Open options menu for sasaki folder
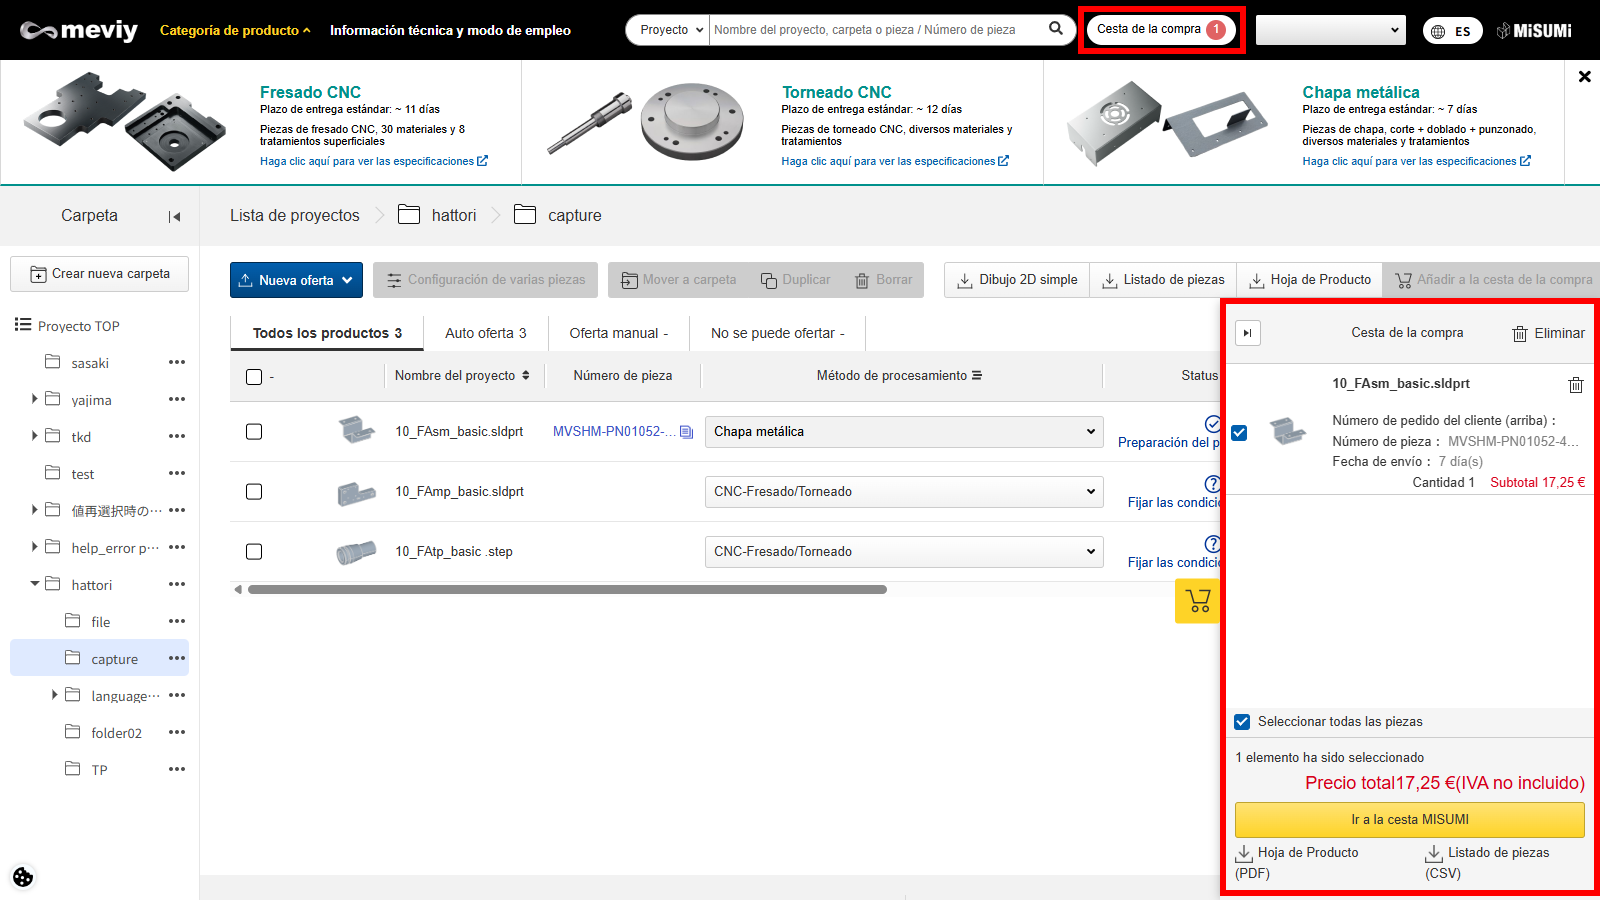 177,362
